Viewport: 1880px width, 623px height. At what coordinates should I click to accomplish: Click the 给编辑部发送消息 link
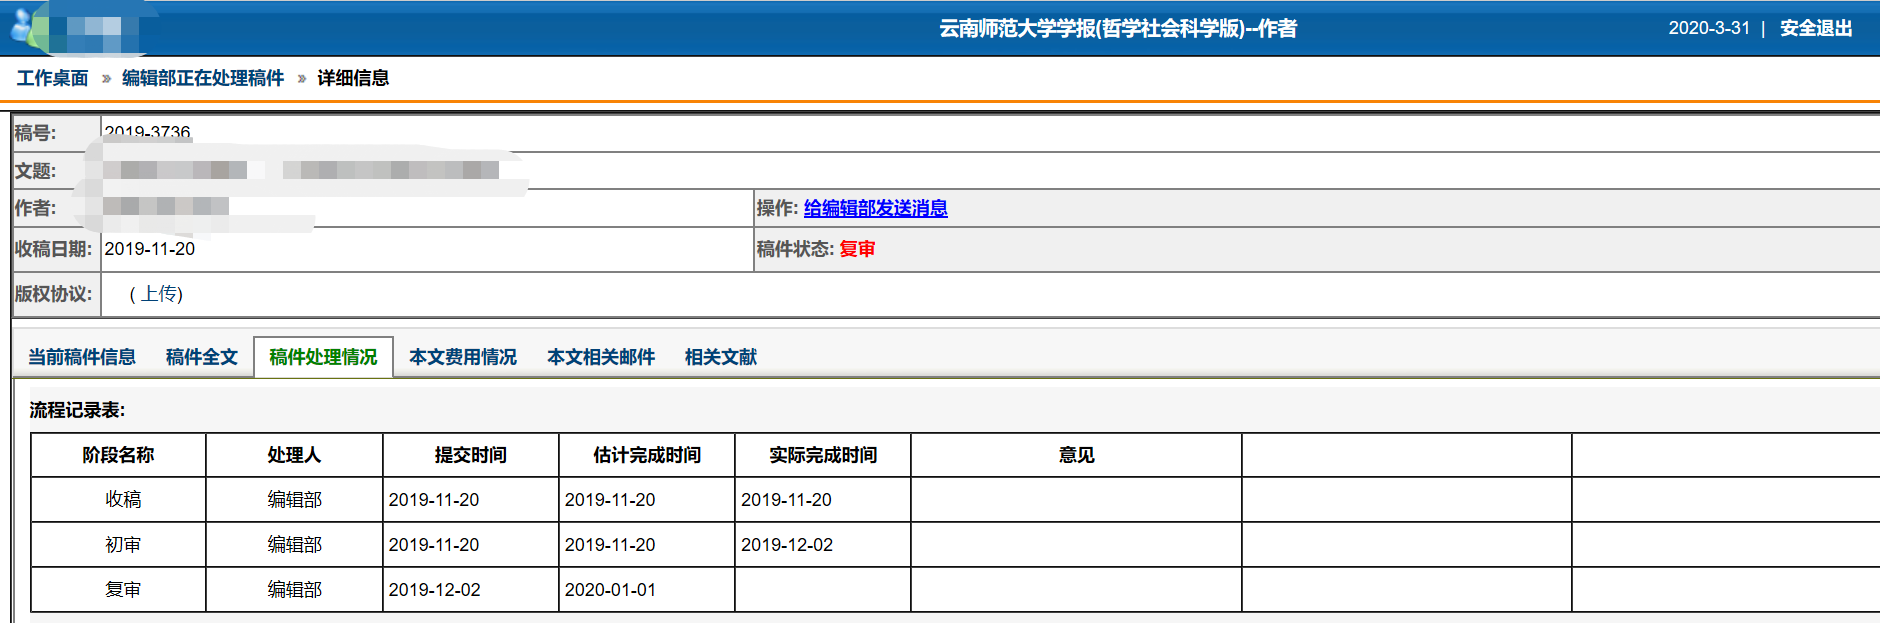(x=875, y=208)
